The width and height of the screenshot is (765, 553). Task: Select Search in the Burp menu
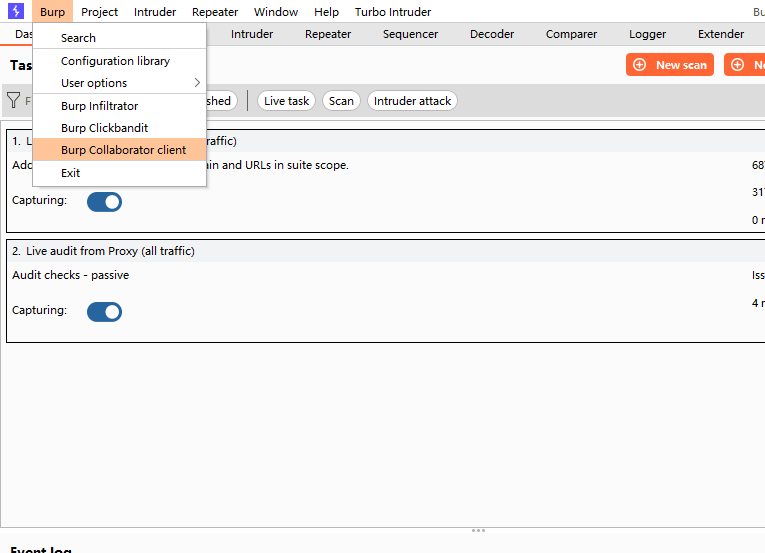[120, 38]
